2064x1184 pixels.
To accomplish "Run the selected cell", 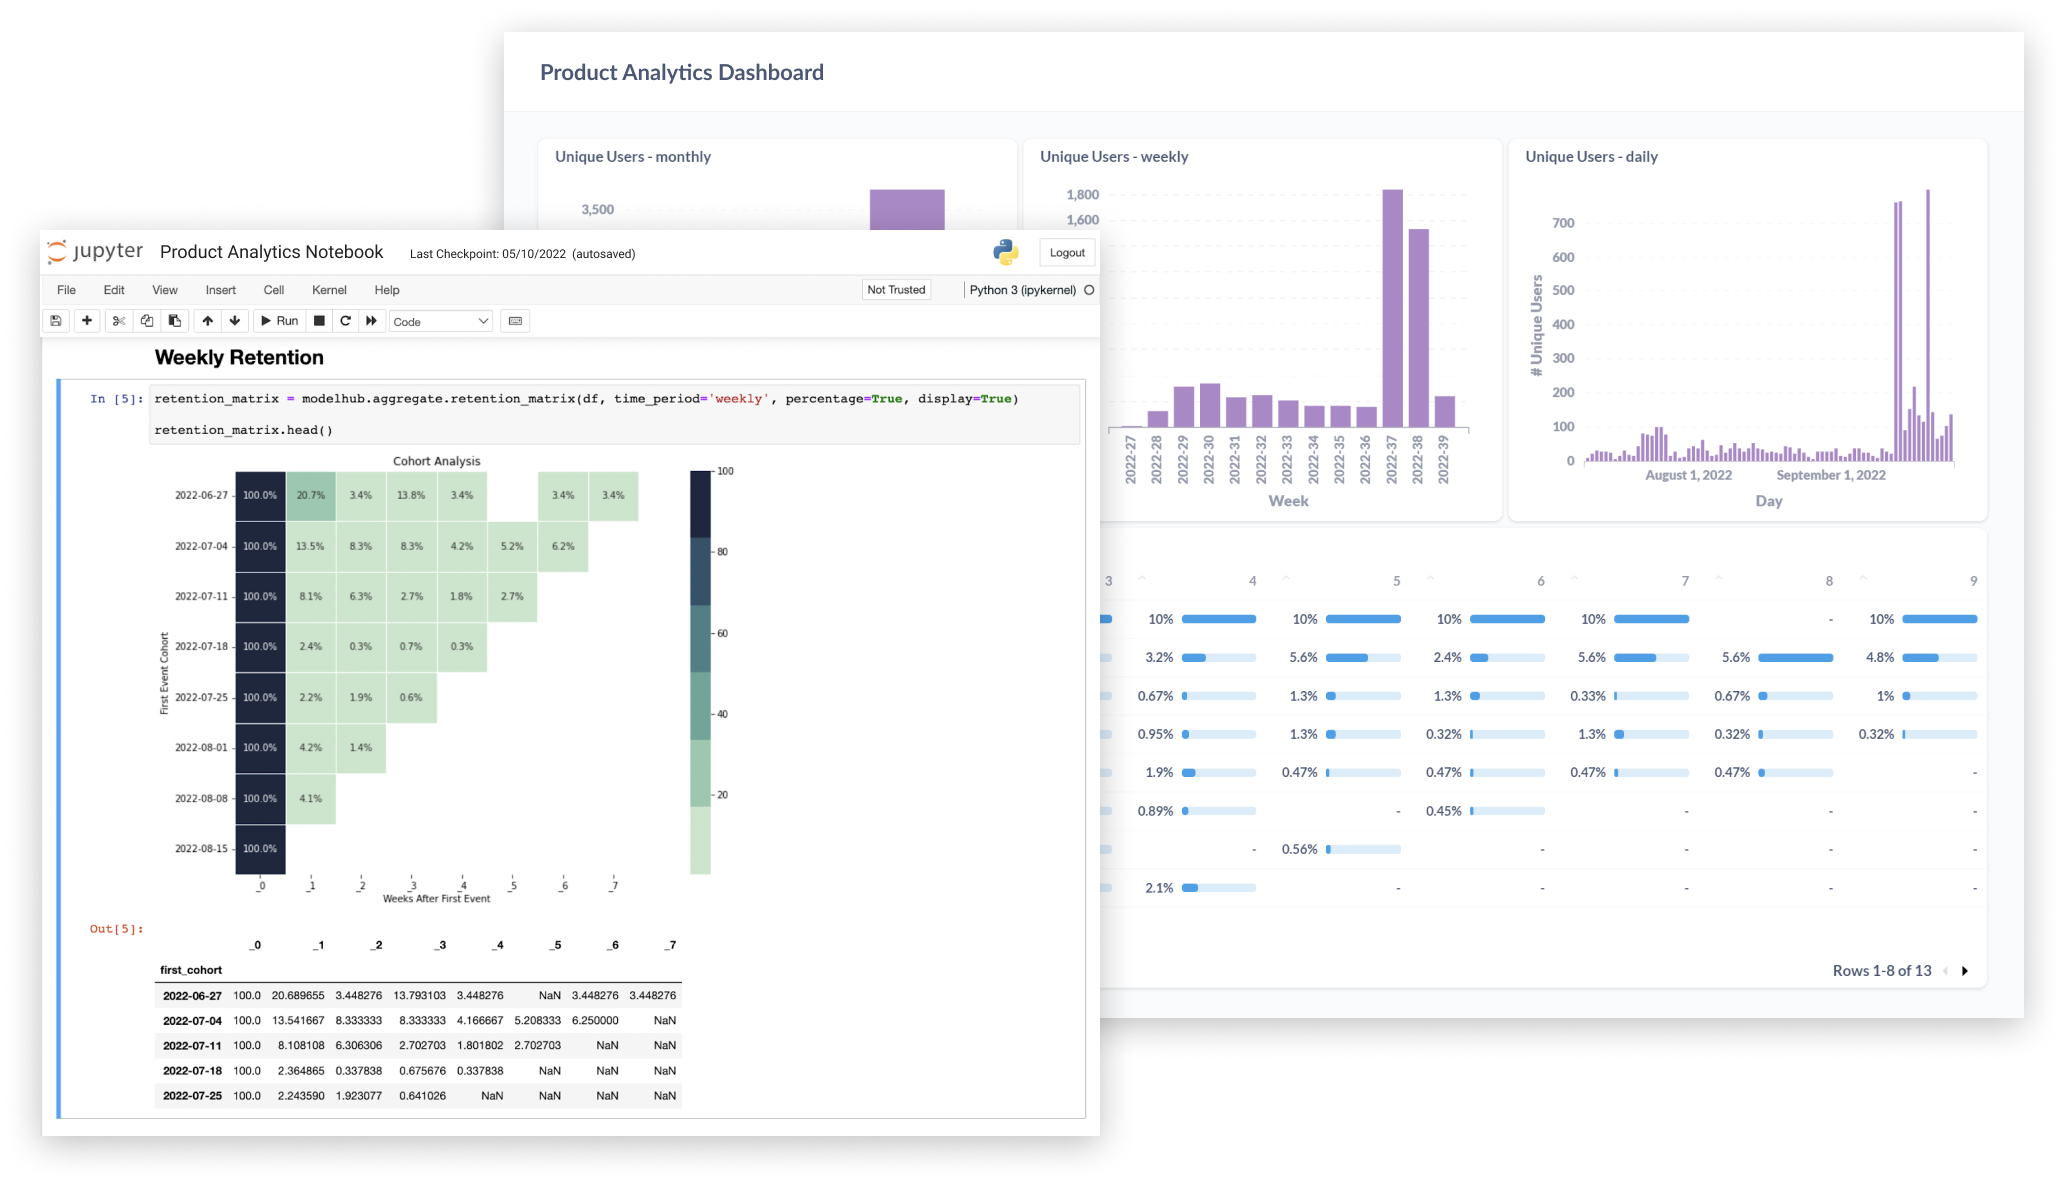I will (279, 321).
